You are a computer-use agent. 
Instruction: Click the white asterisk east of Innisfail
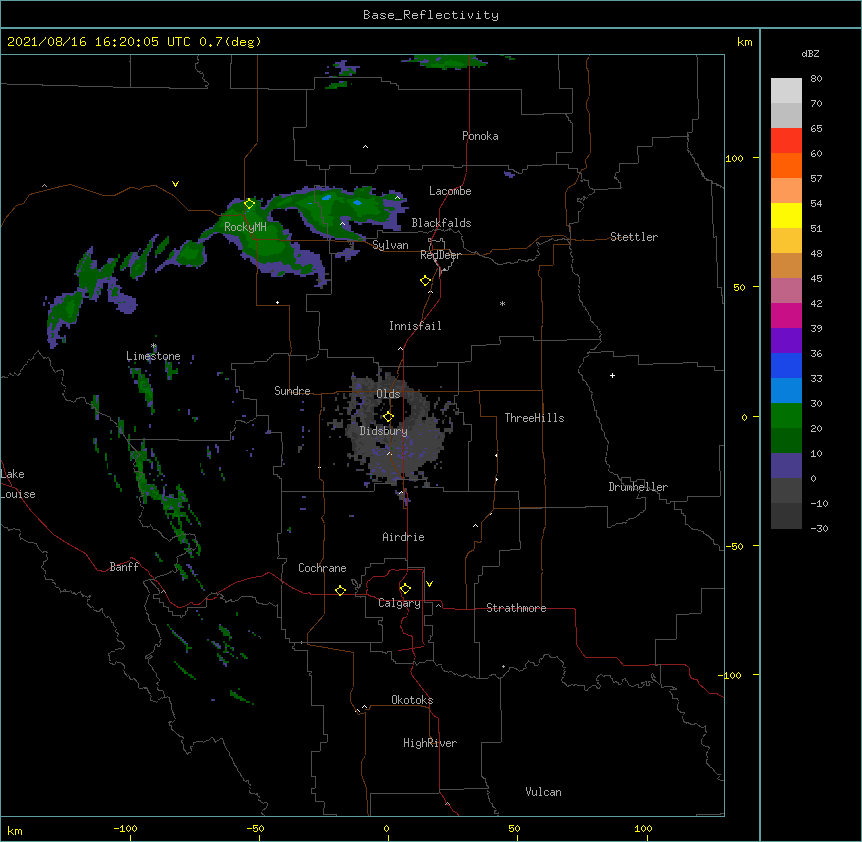[x=502, y=303]
